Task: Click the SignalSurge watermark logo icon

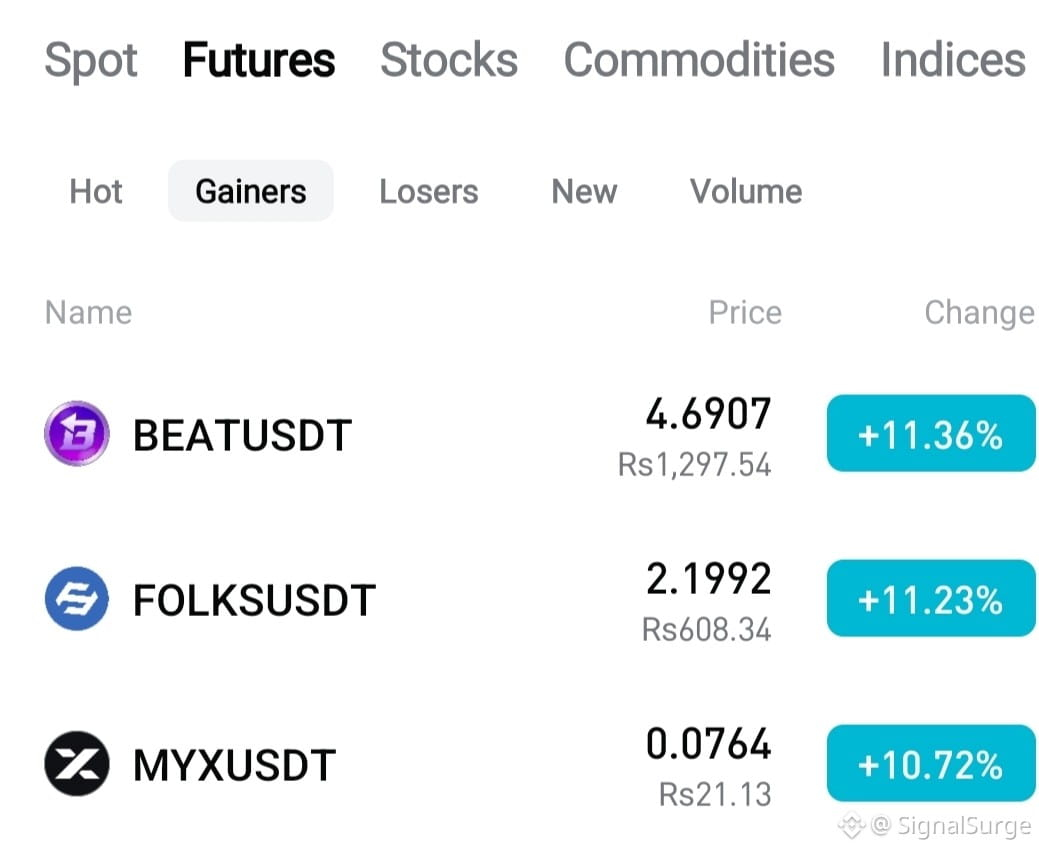Action: (852, 825)
